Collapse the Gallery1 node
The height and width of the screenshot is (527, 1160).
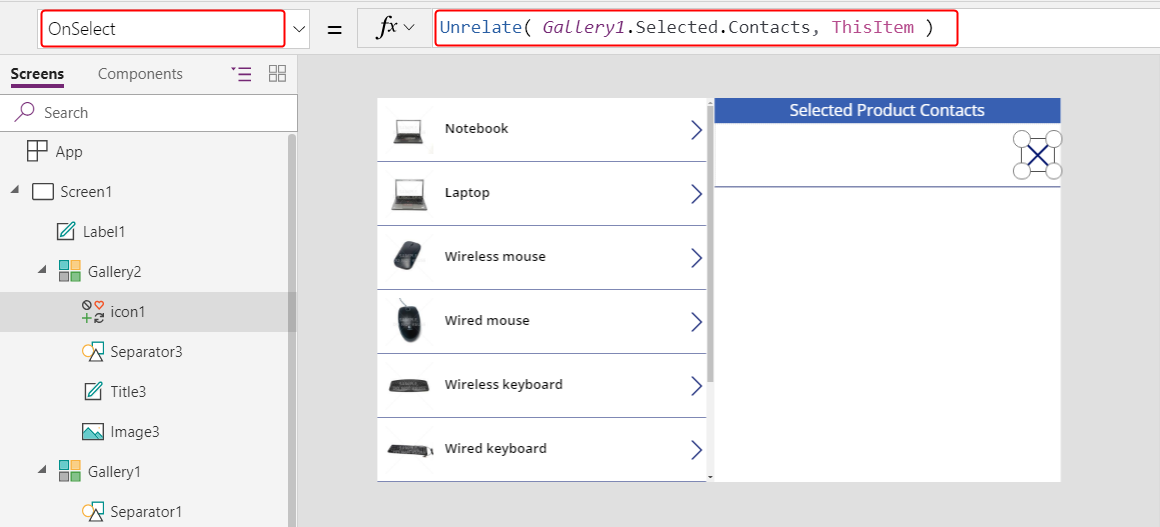tap(42, 471)
